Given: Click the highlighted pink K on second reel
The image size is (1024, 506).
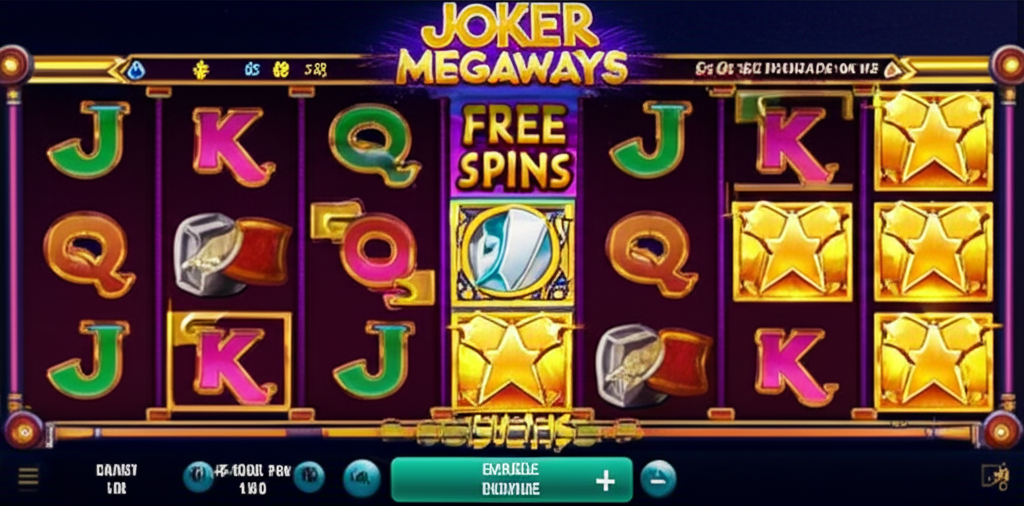Looking at the screenshot, I should click(230, 362).
